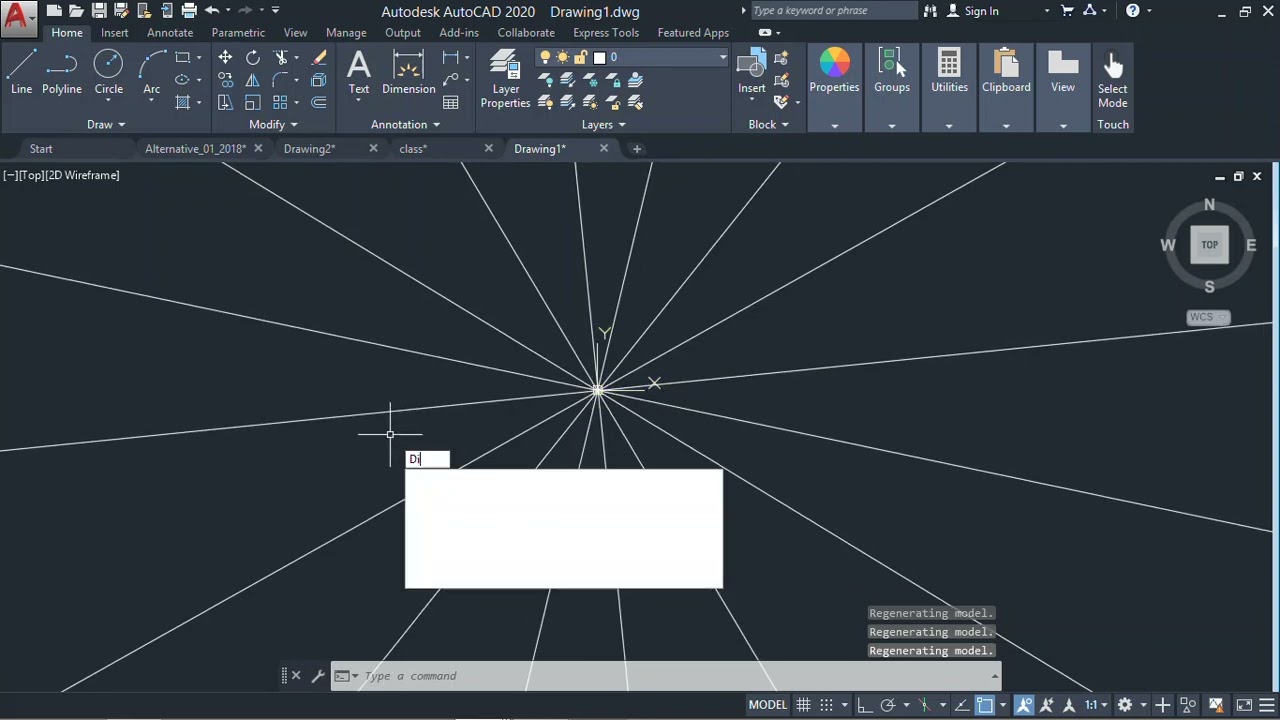Select the Hatch tool in Draw panel
This screenshot has width=1280, height=720.
point(182,102)
